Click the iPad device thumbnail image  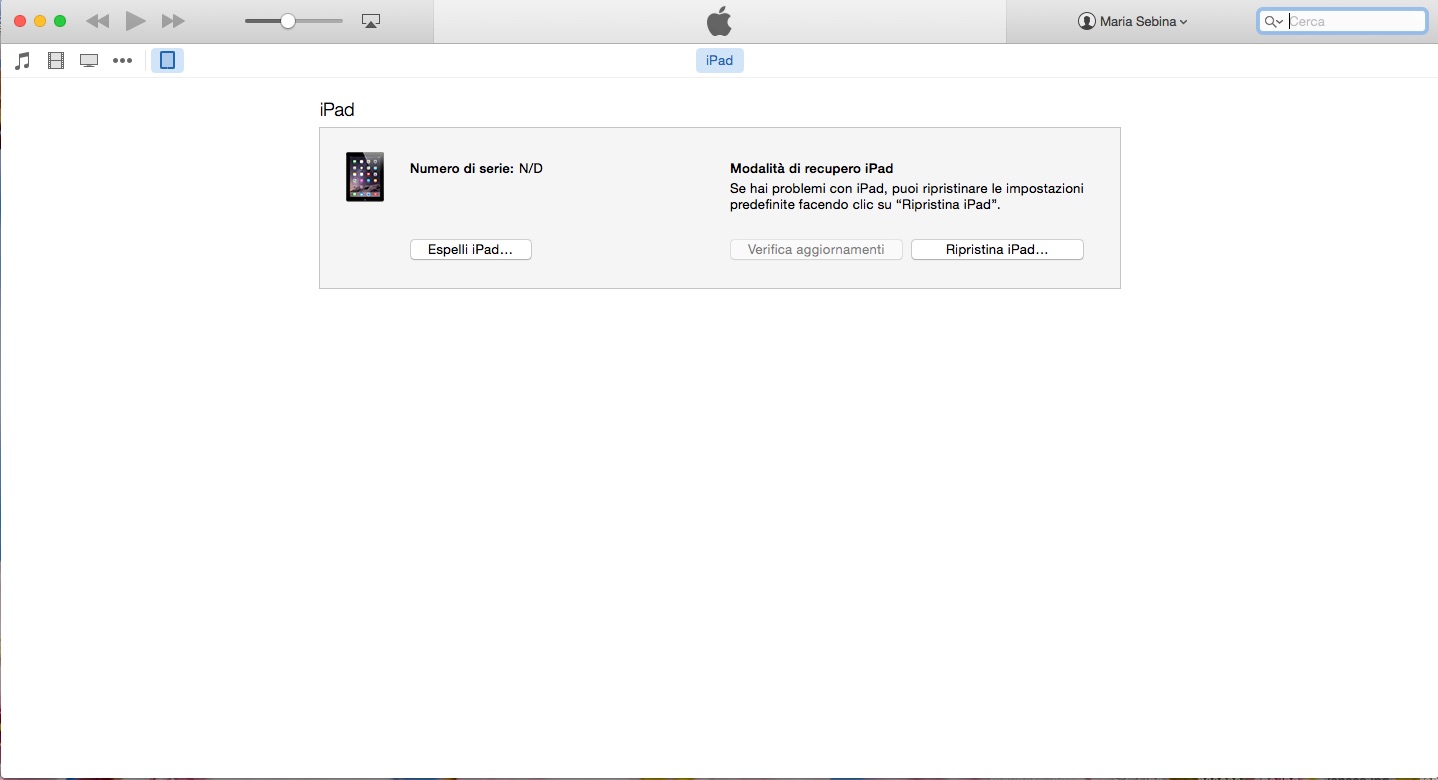[x=365, y=177]
